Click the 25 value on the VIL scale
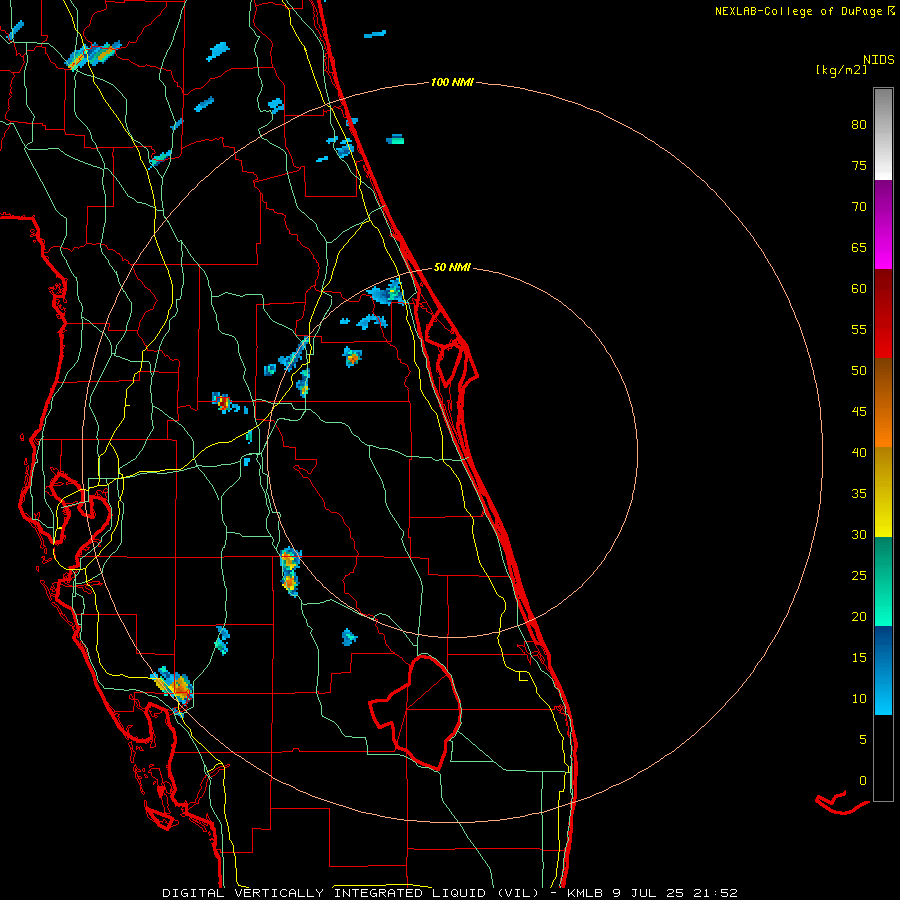Screen dimensions: 900x900 (x=859, y=576)
